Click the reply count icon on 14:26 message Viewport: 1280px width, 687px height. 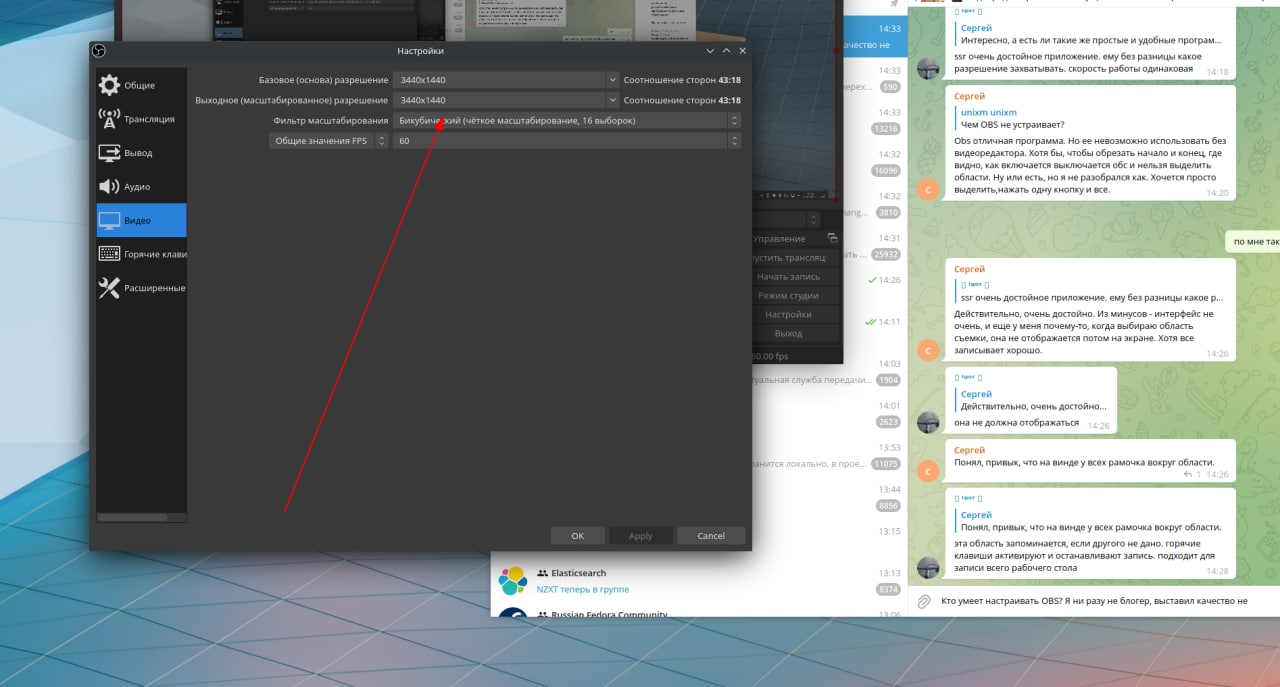(x=1188, y=475)
